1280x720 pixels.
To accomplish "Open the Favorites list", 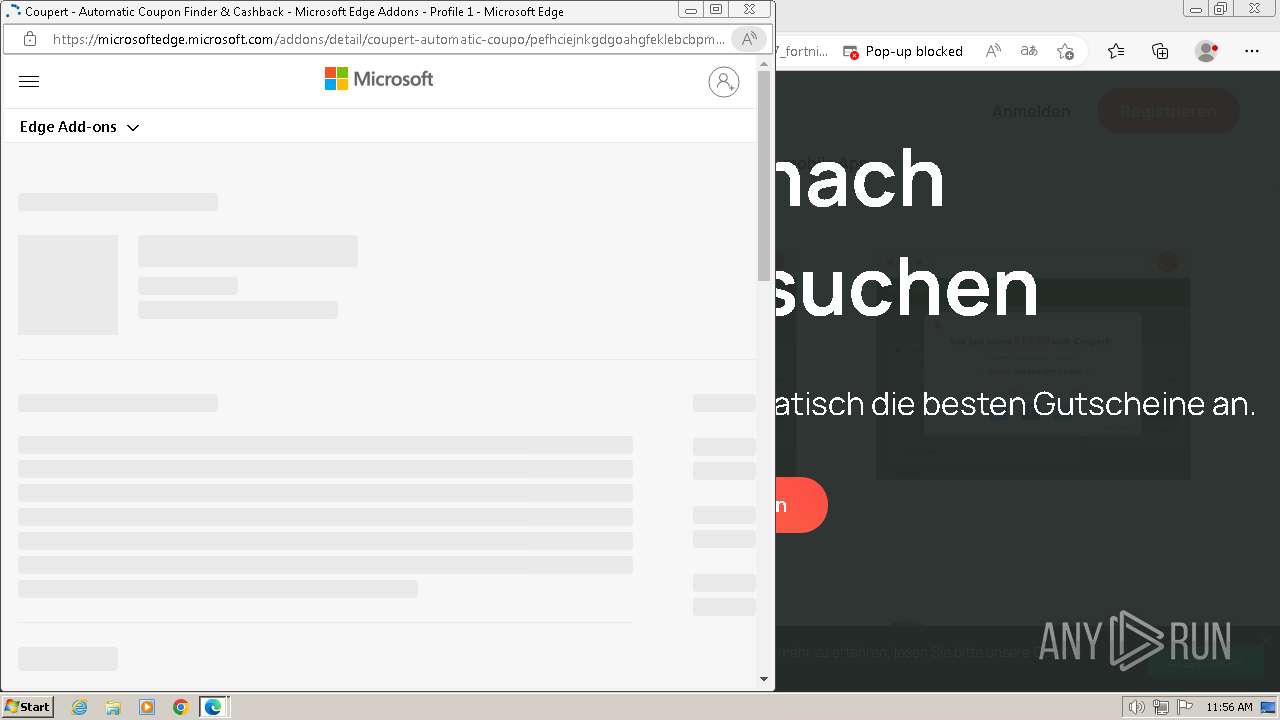I will click(1116, 51).
